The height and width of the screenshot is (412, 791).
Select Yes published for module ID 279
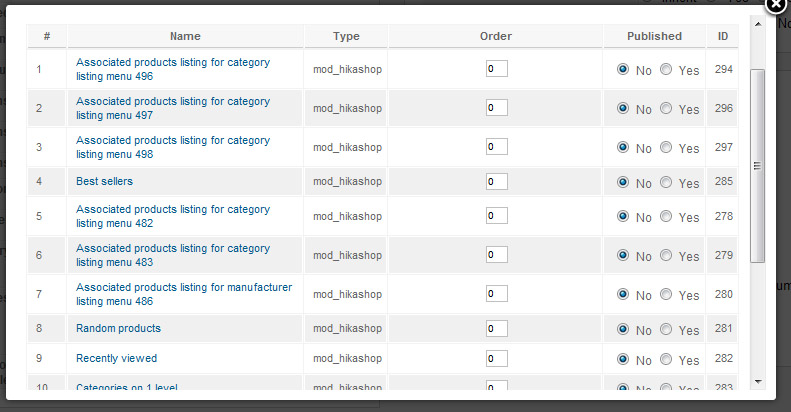click(x=666, y=255)
